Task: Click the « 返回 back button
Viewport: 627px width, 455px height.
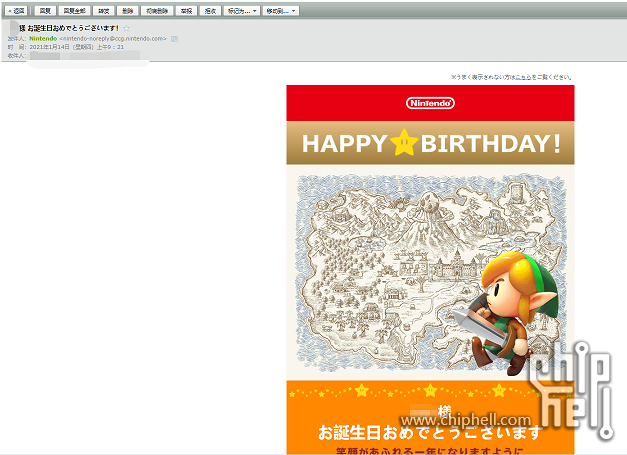Action: (x=16, y=11)
